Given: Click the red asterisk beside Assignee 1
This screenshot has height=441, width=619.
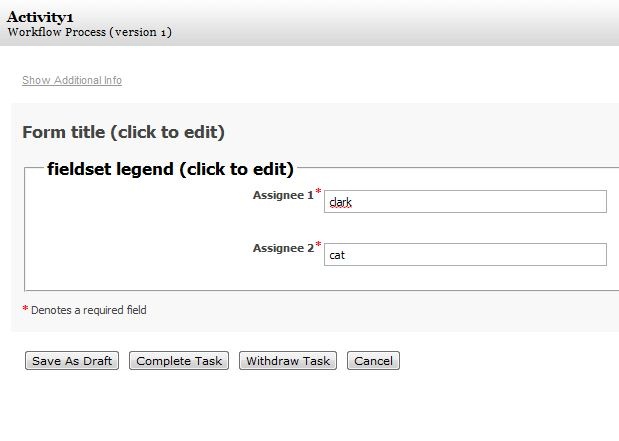Looking at the screenshot, I should click(x=318, y=193).
